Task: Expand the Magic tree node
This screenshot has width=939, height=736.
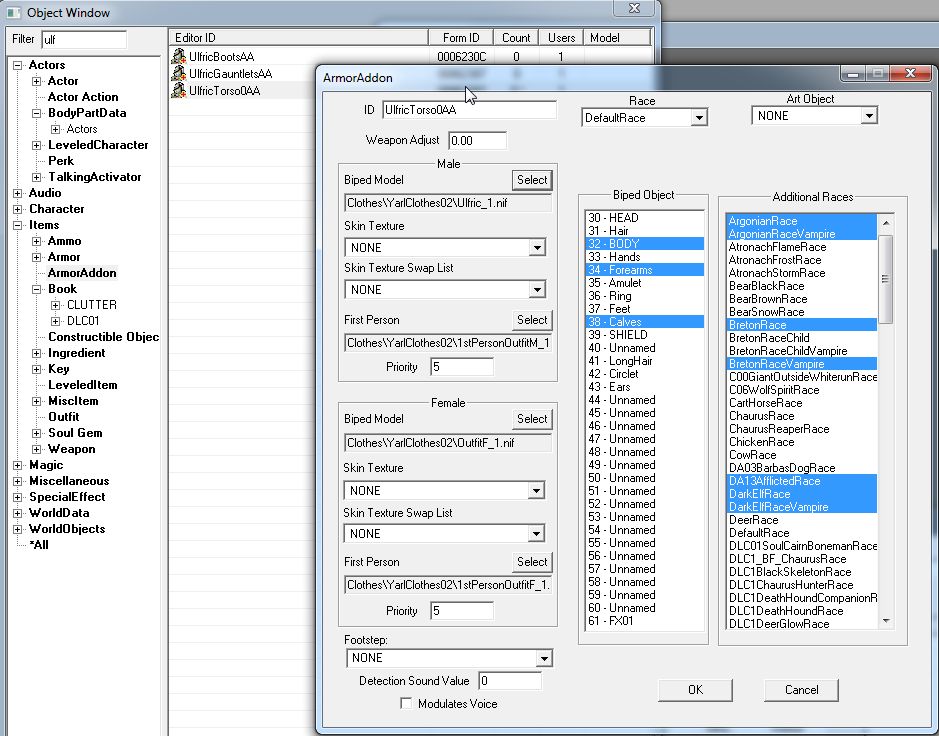Action: click(x=18, y=465)
